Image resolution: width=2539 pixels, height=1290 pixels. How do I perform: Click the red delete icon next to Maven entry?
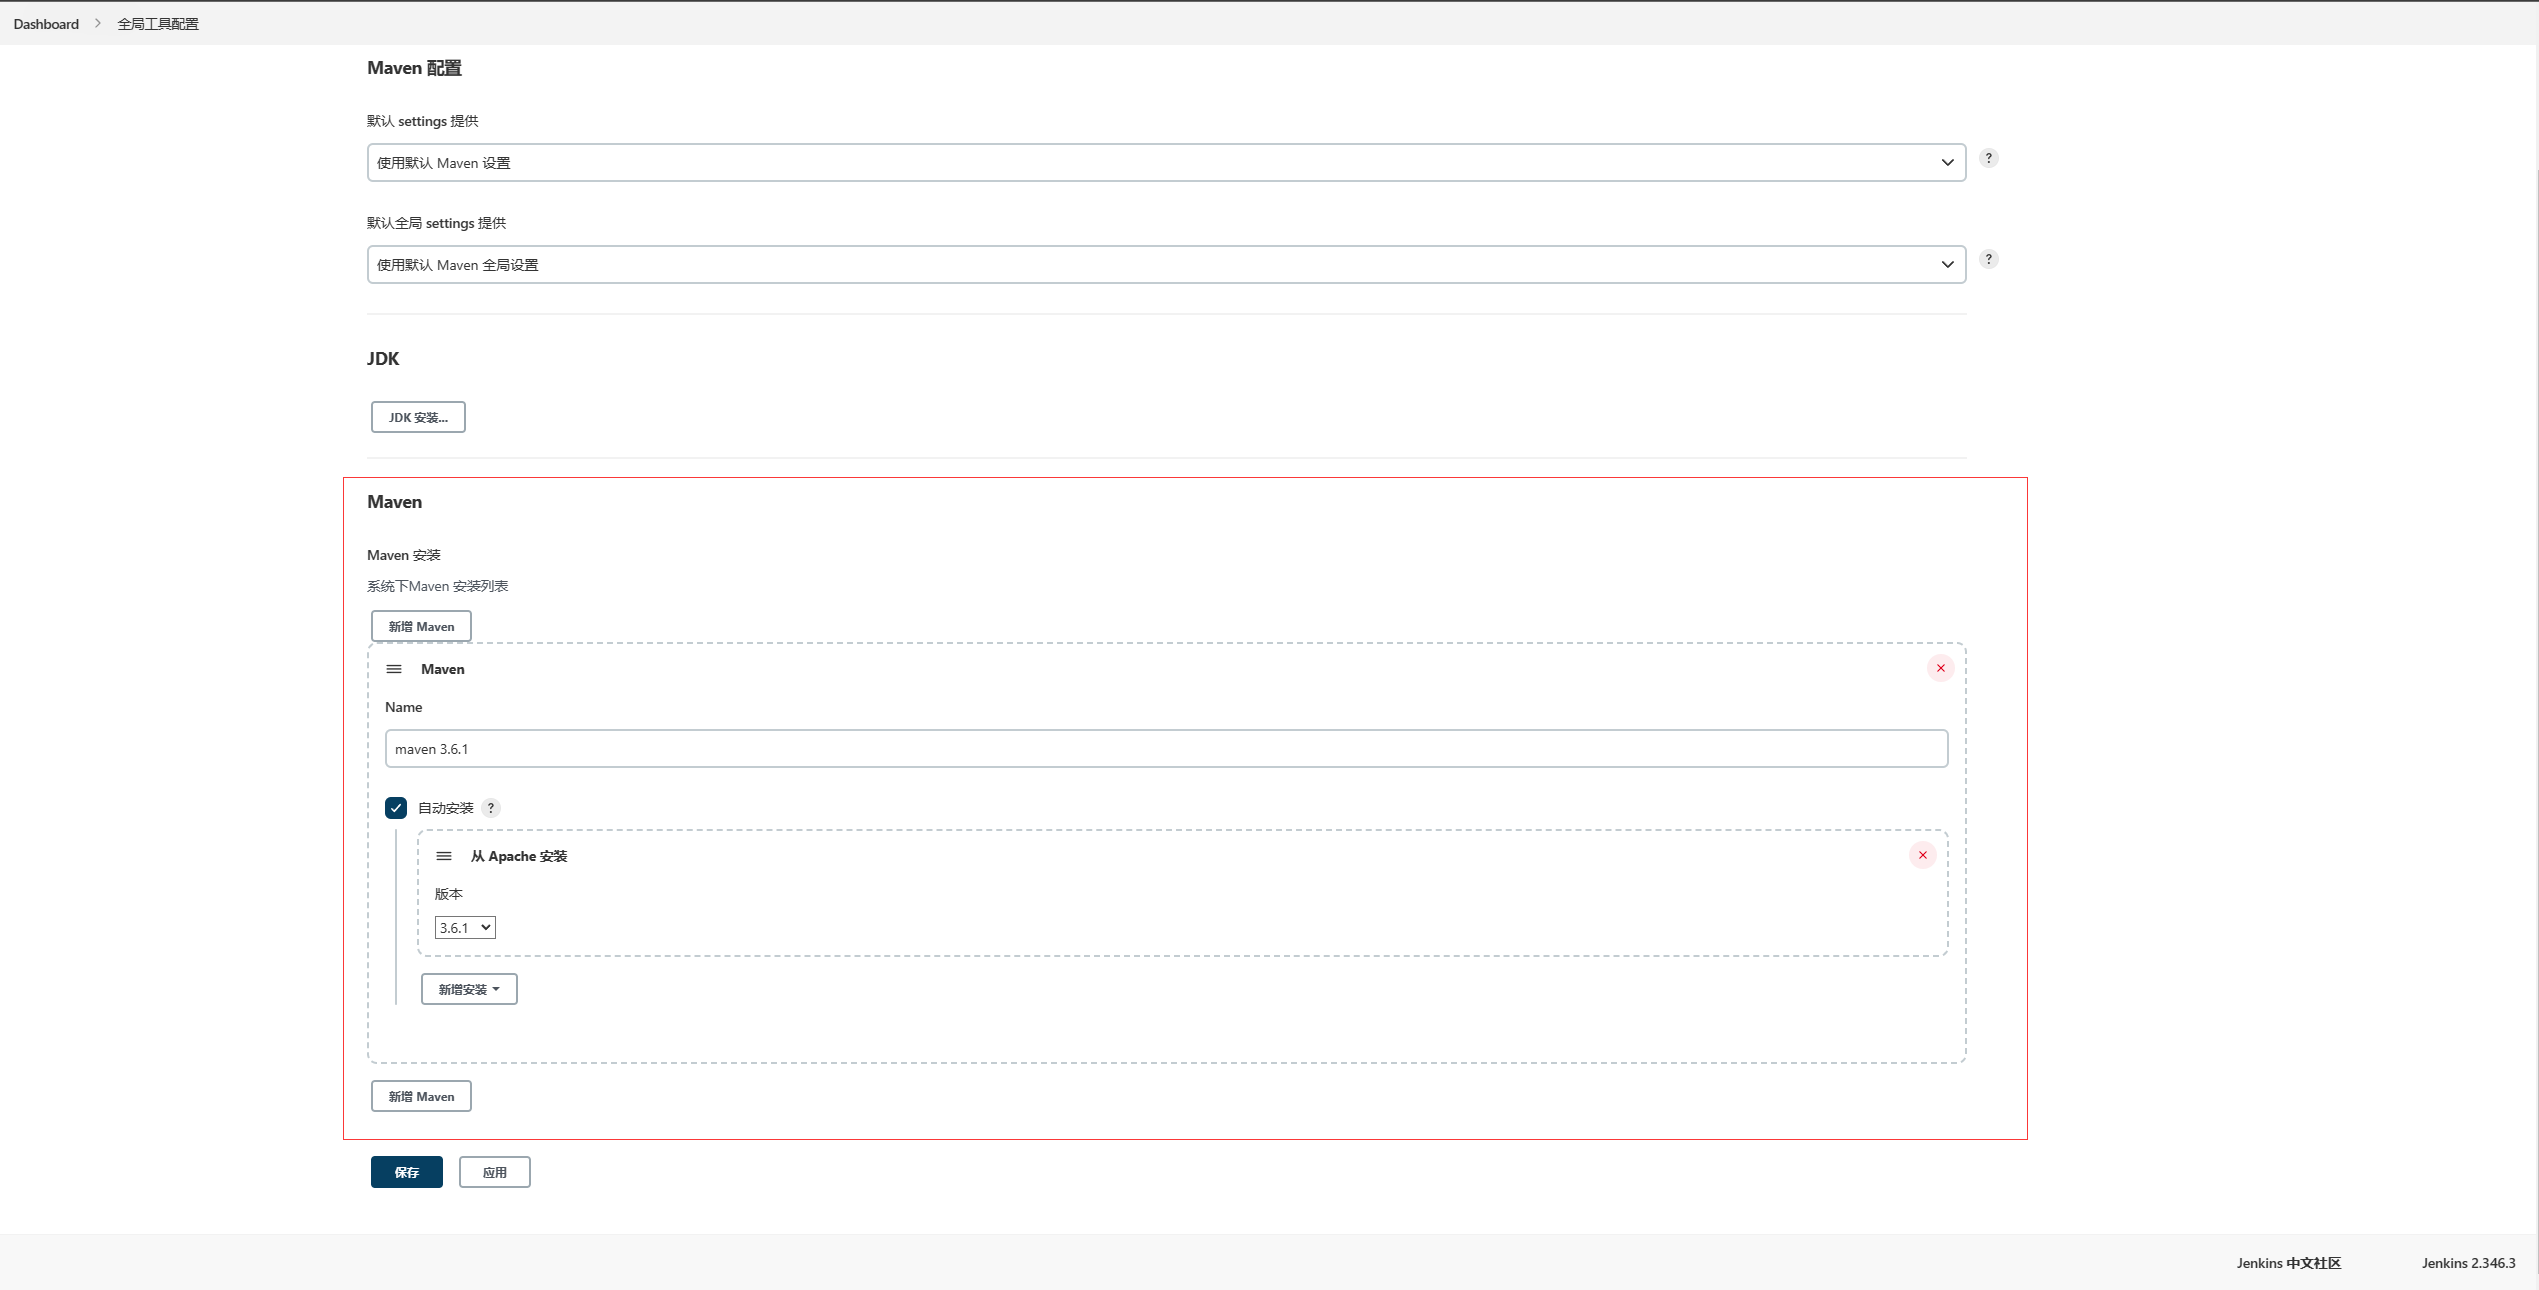pos(1940,668)
